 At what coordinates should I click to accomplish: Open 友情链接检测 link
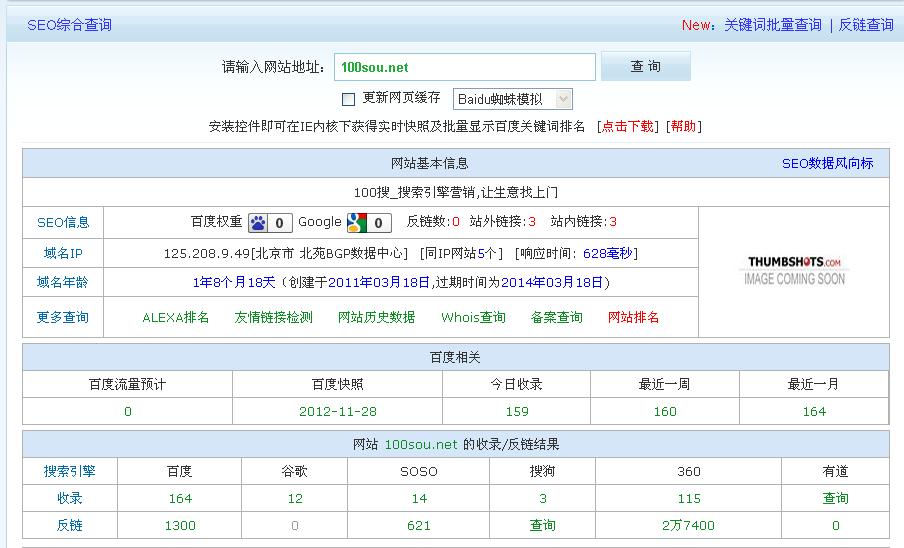point(273,317)
